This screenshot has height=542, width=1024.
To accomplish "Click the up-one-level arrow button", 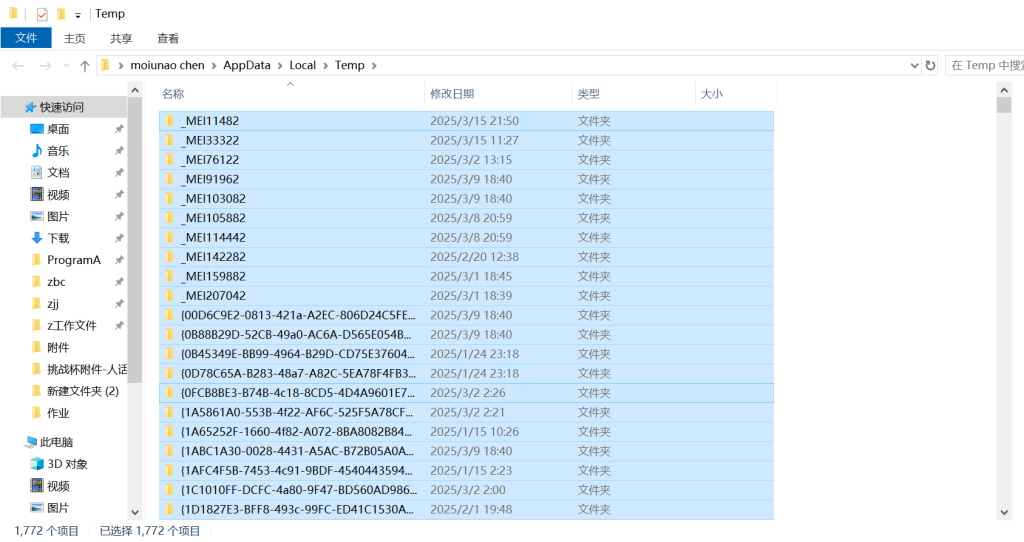I will pyautogui.click(x=85, y=66).
